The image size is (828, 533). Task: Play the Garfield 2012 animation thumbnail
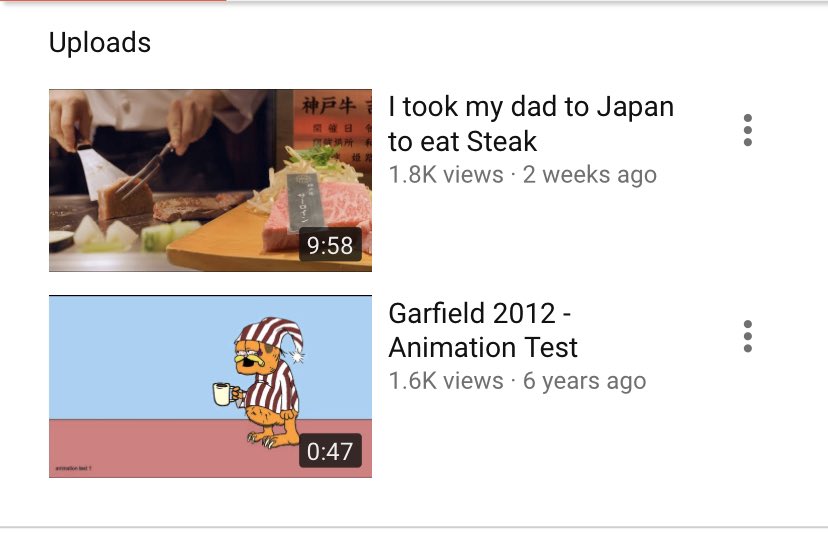(x=210, y=386)
